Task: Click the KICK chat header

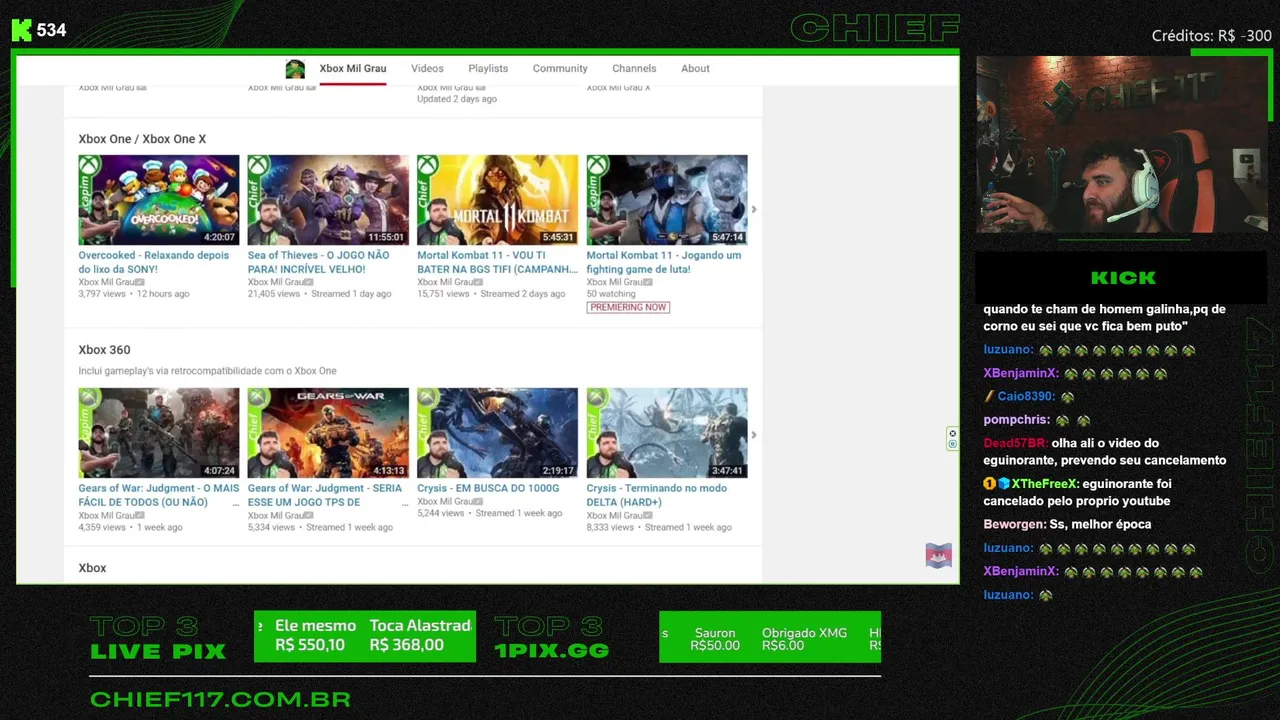Action: 1122,277
